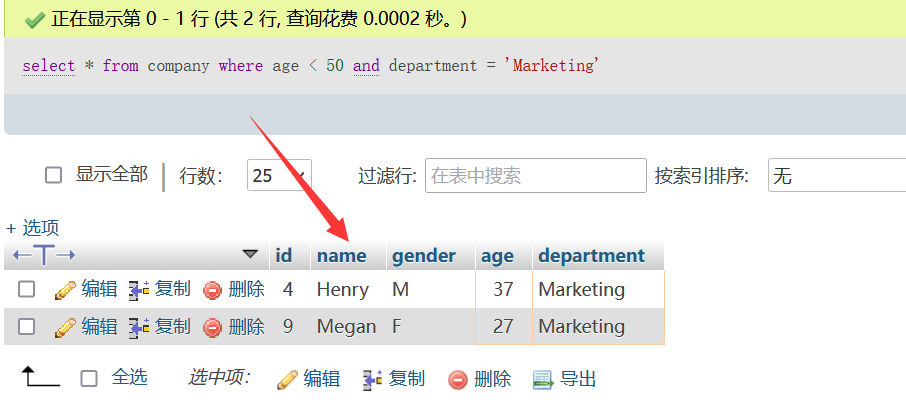Check the row checkbox for Henry

pos(27,289)
